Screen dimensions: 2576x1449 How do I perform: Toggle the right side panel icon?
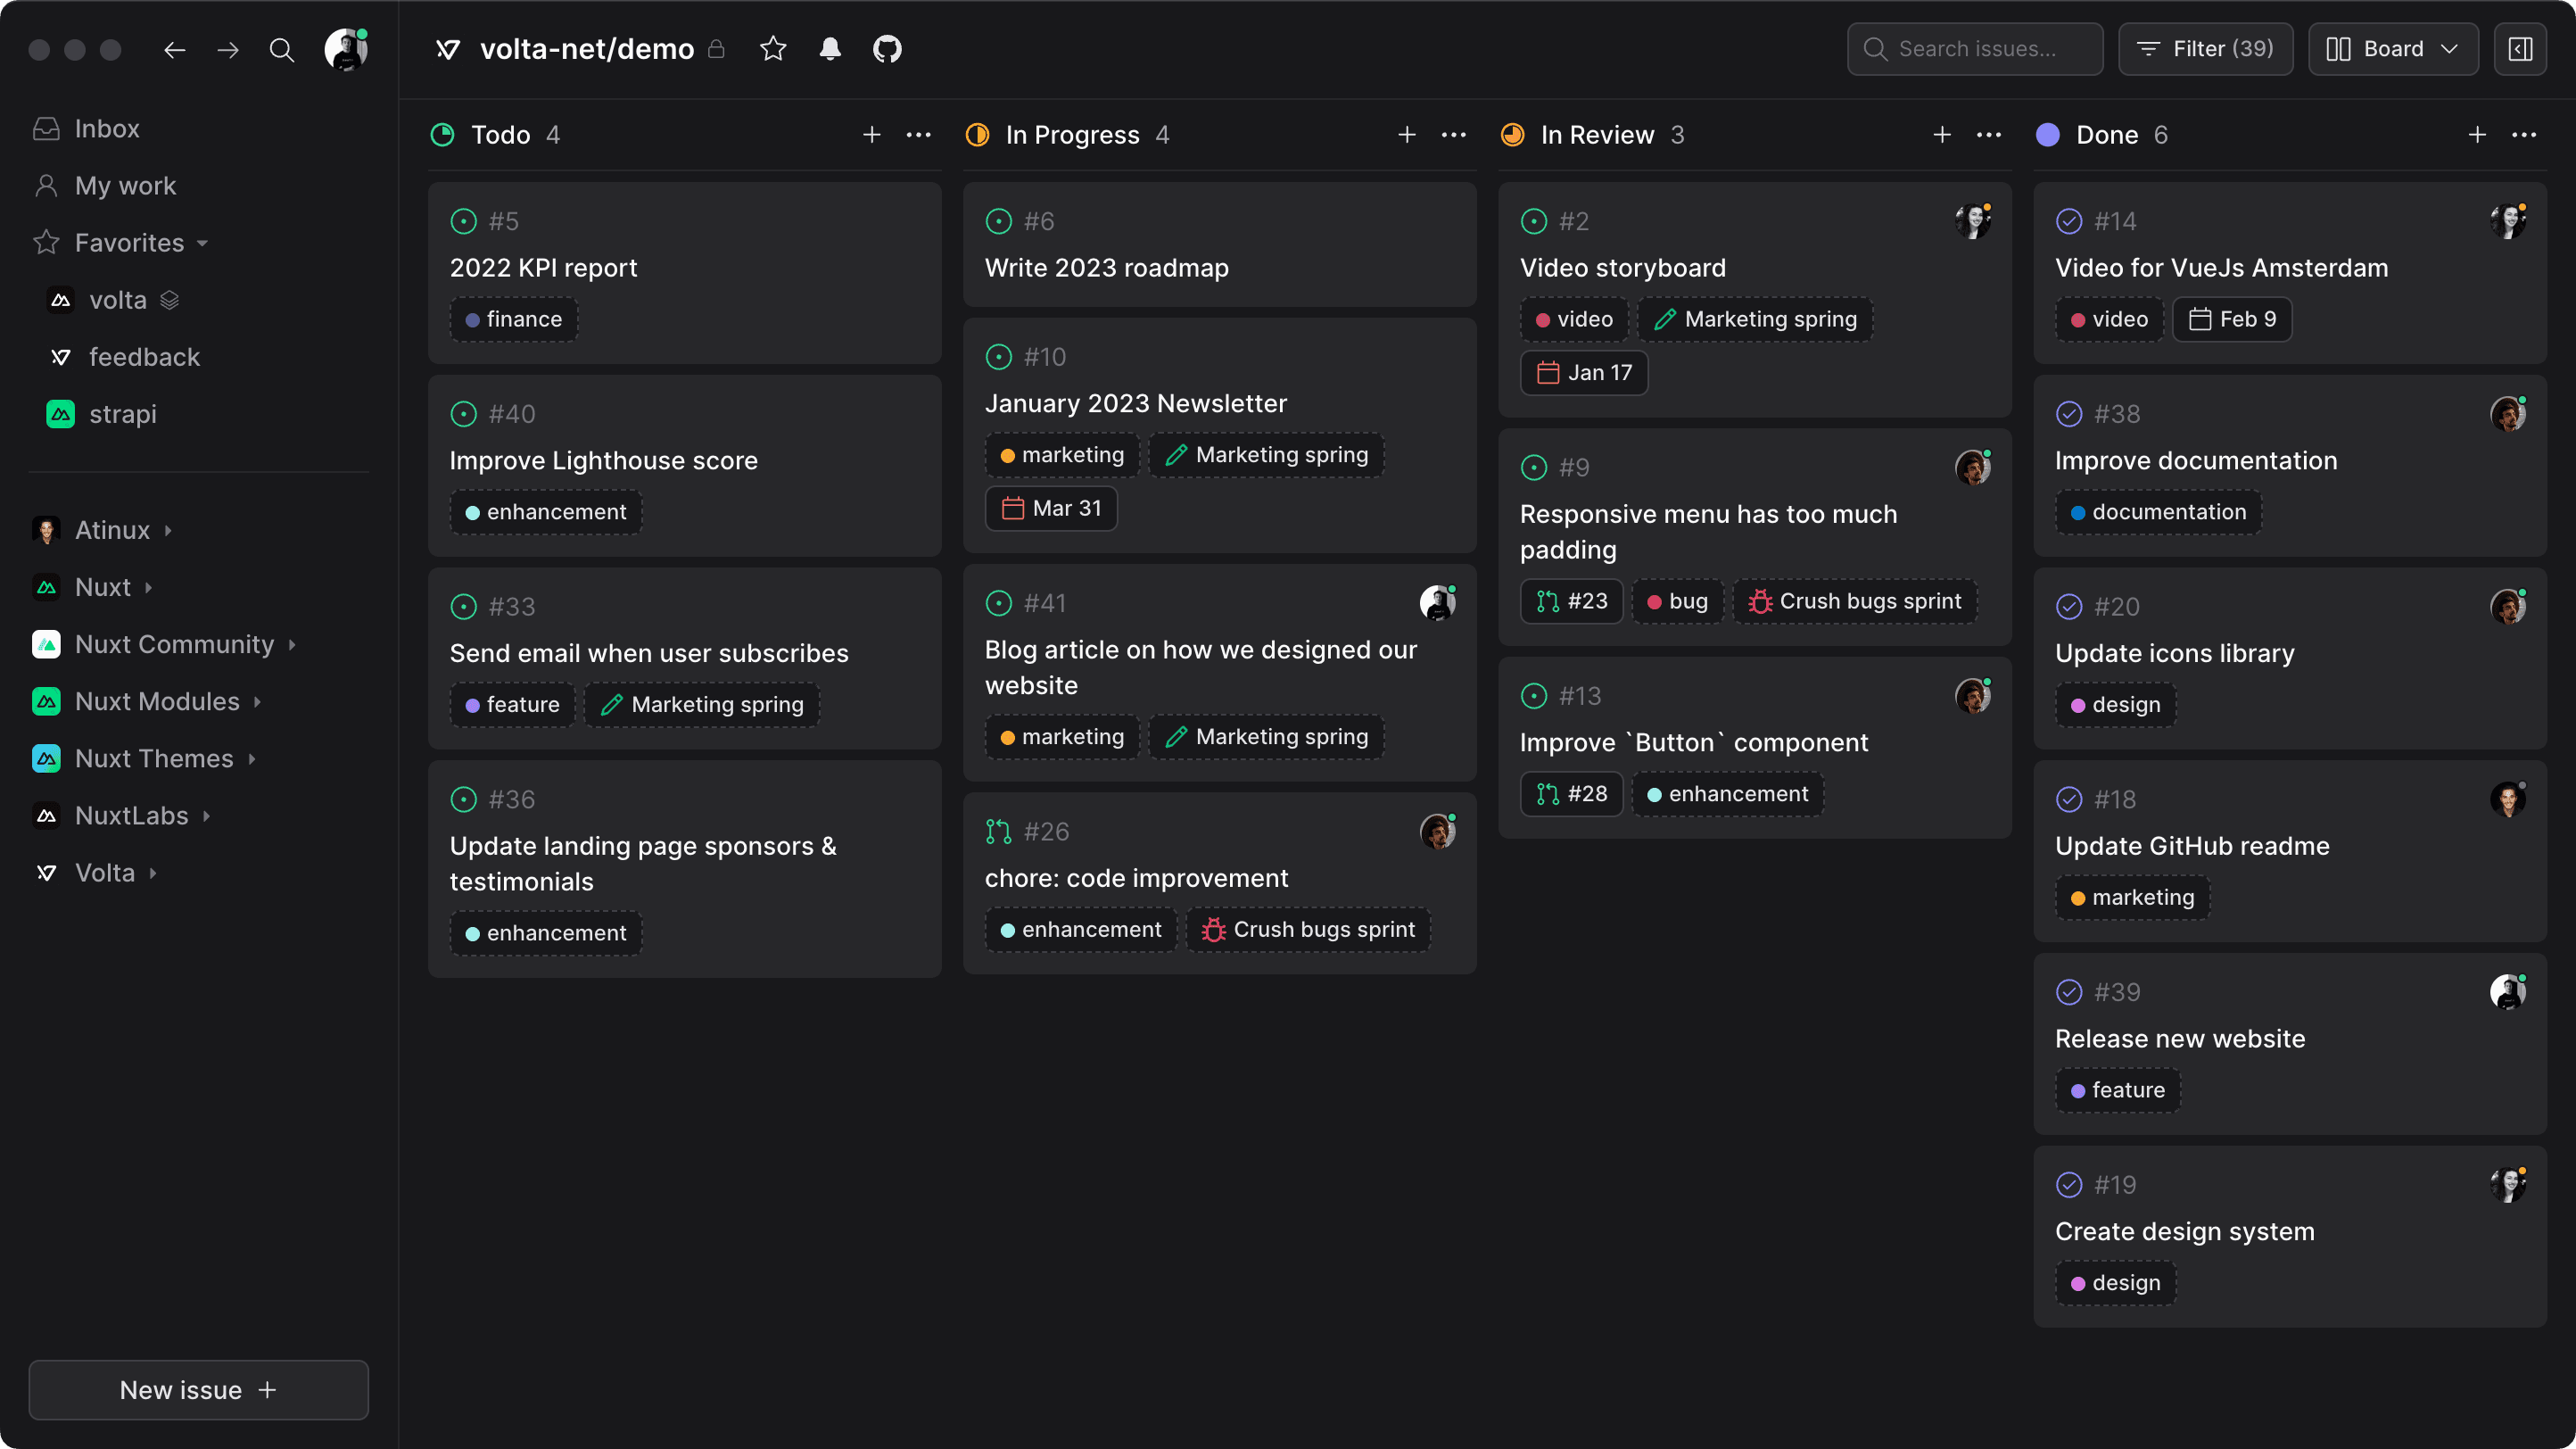tap(2520, 49)
